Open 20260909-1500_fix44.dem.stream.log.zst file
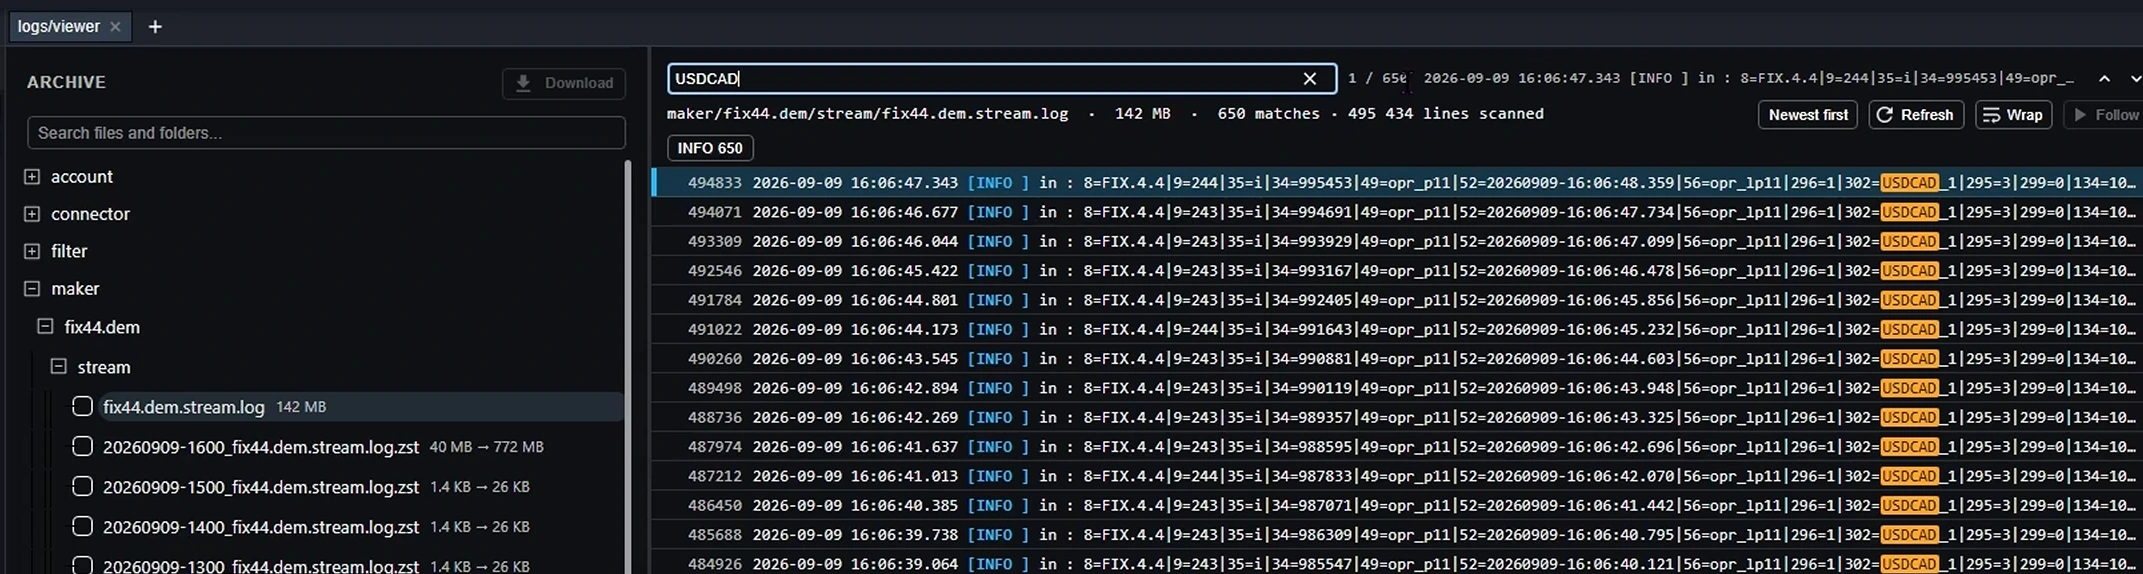2143x574 pixels. (261, 487)
